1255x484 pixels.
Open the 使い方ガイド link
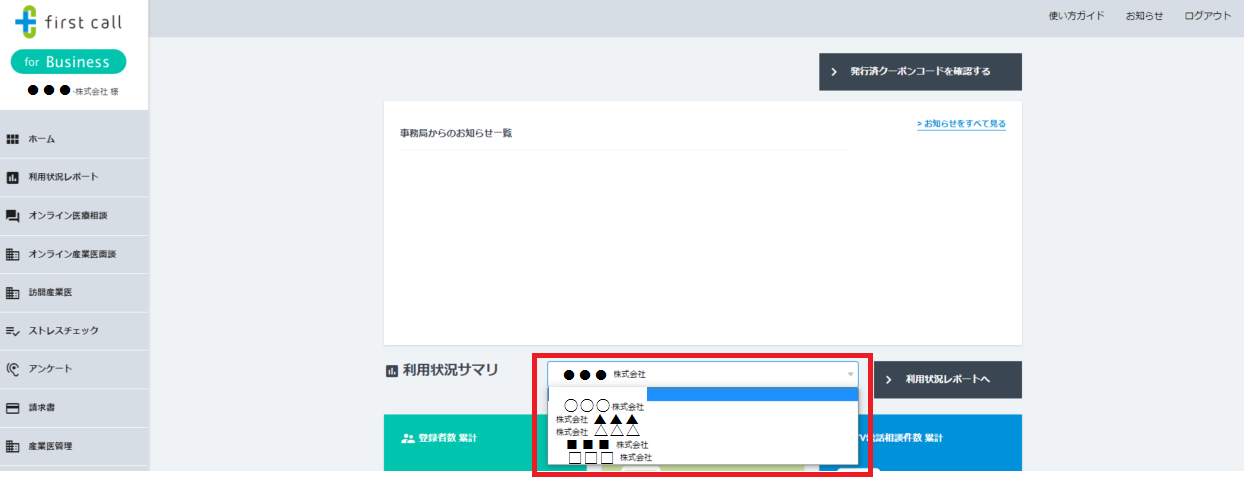point(1076,16)
